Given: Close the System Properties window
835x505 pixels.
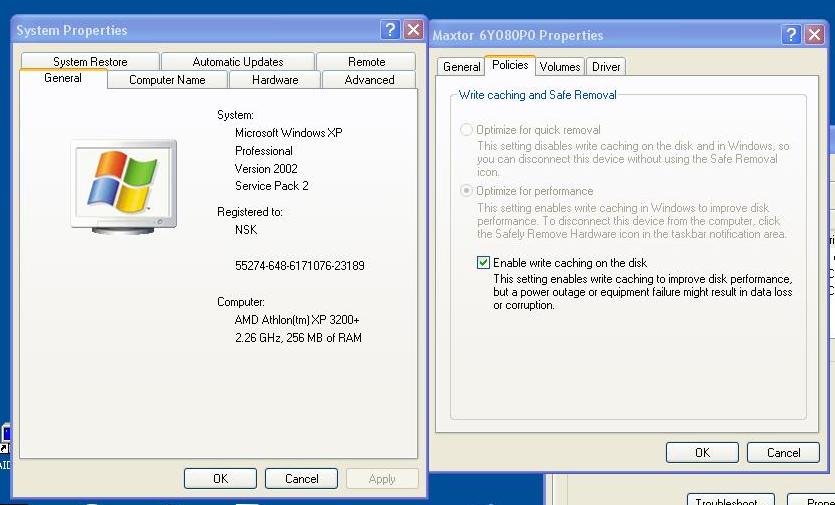Looking at the screenshot, I should (x=413, y=30).
